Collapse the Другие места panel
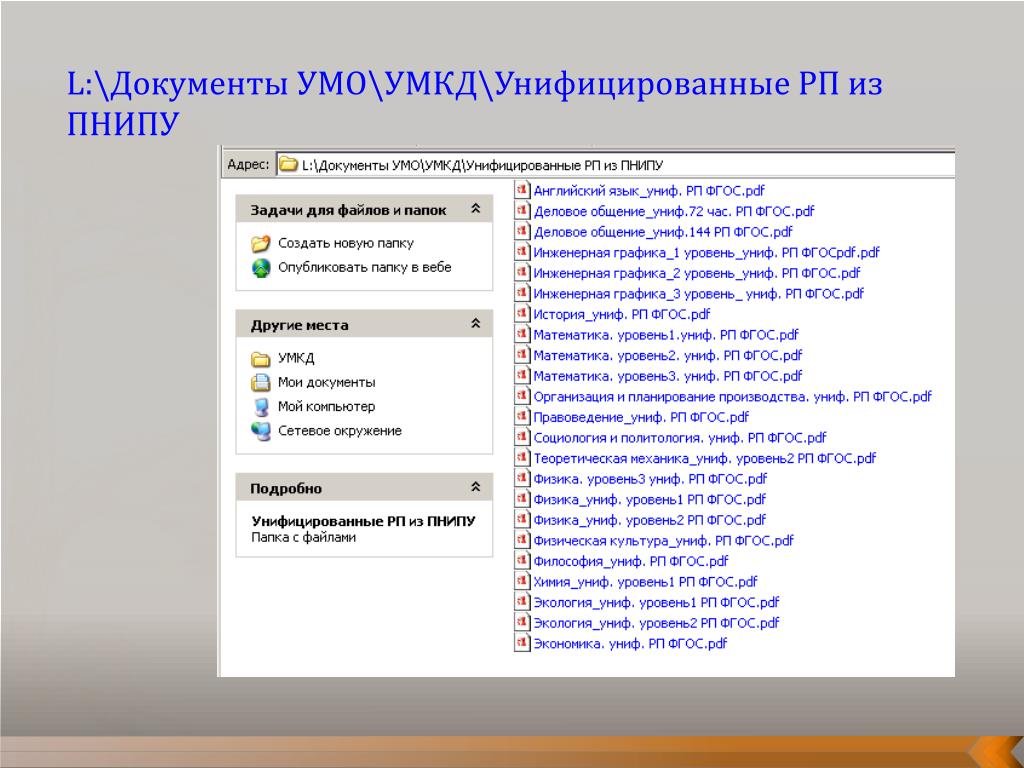This screenshot has width=1024, height=768. click(475, 324)
